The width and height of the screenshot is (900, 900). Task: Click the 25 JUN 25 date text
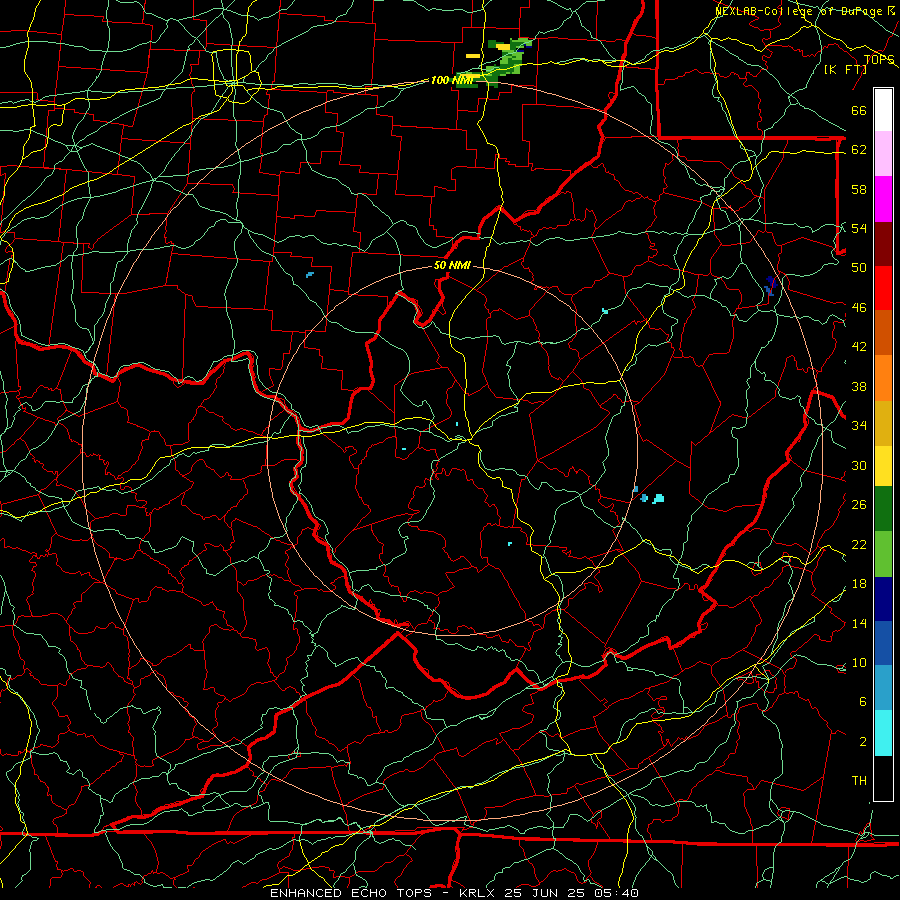(x=545, y=893)
